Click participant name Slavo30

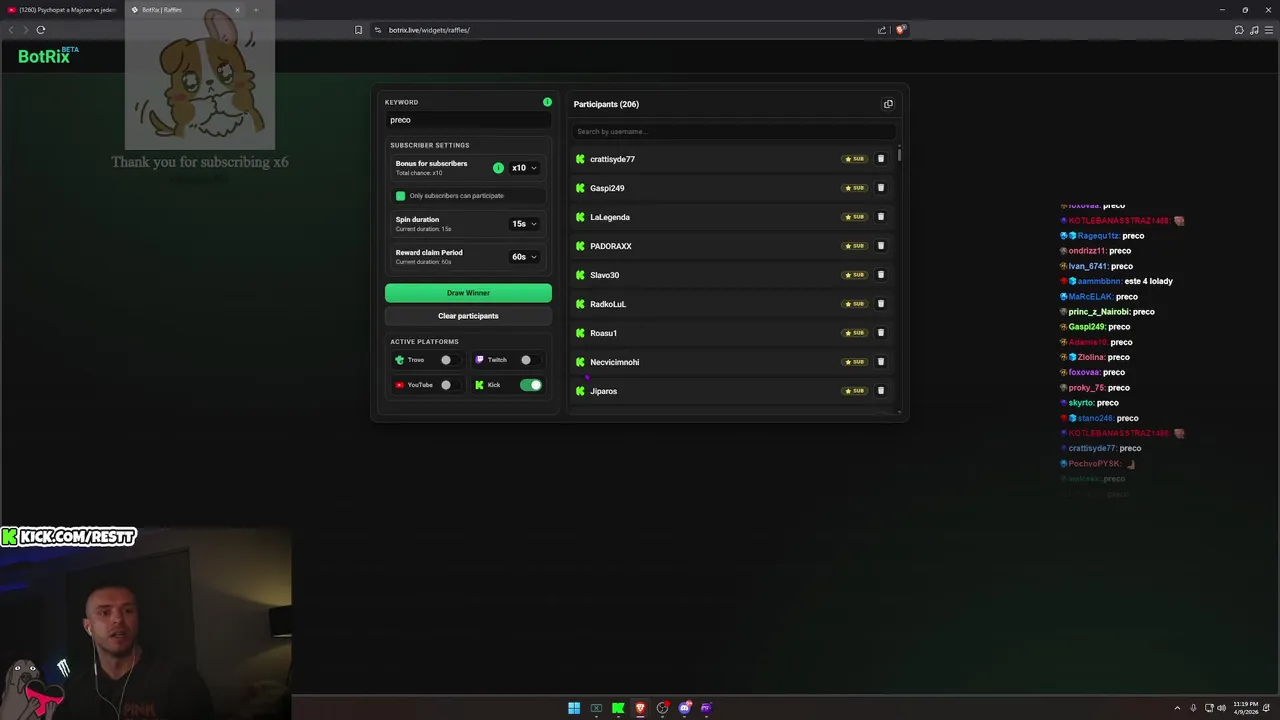tap(605, 275)
